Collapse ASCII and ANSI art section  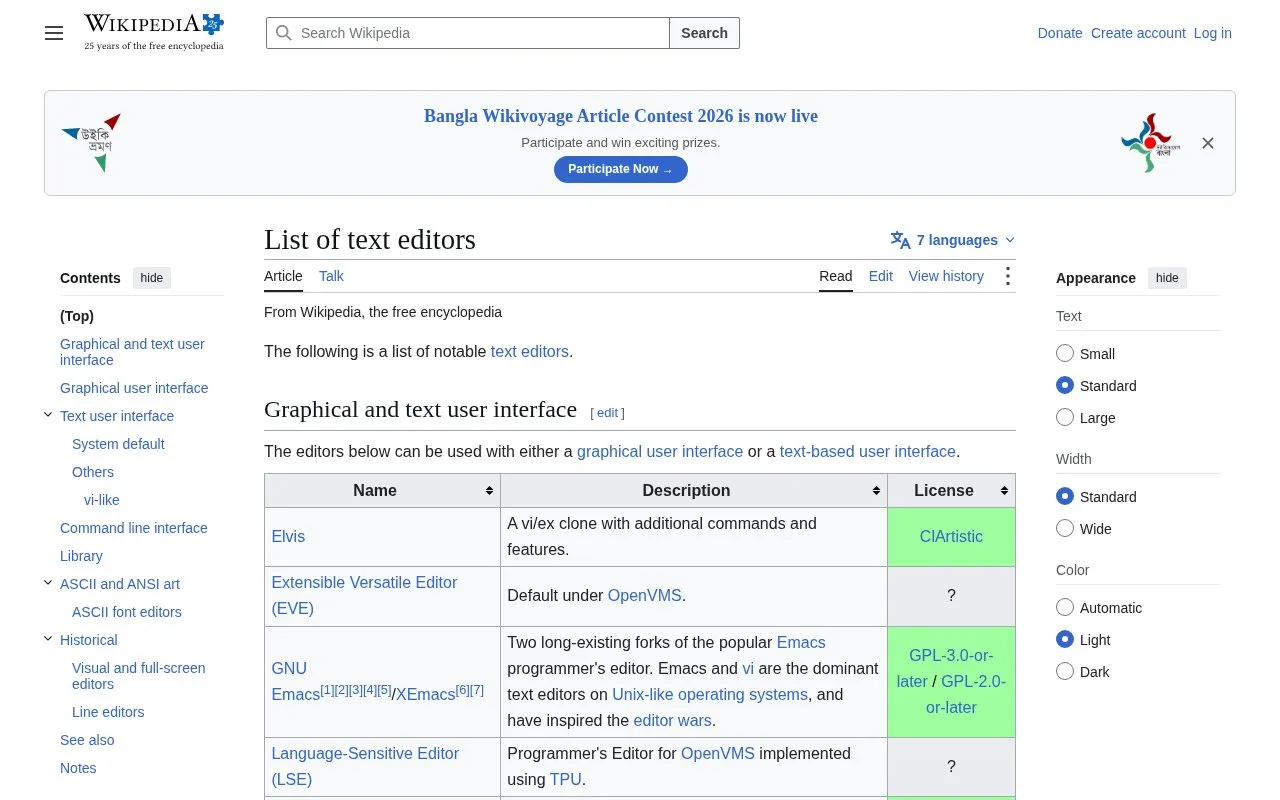click(x=48, y=583)
